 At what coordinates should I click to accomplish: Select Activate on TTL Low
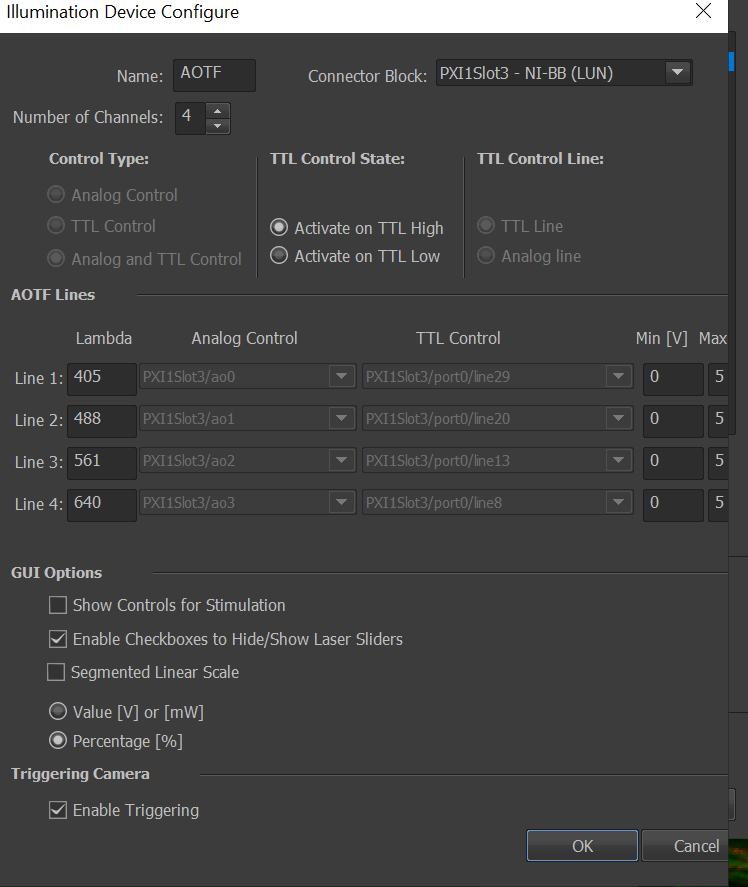(x=280, y=256)
